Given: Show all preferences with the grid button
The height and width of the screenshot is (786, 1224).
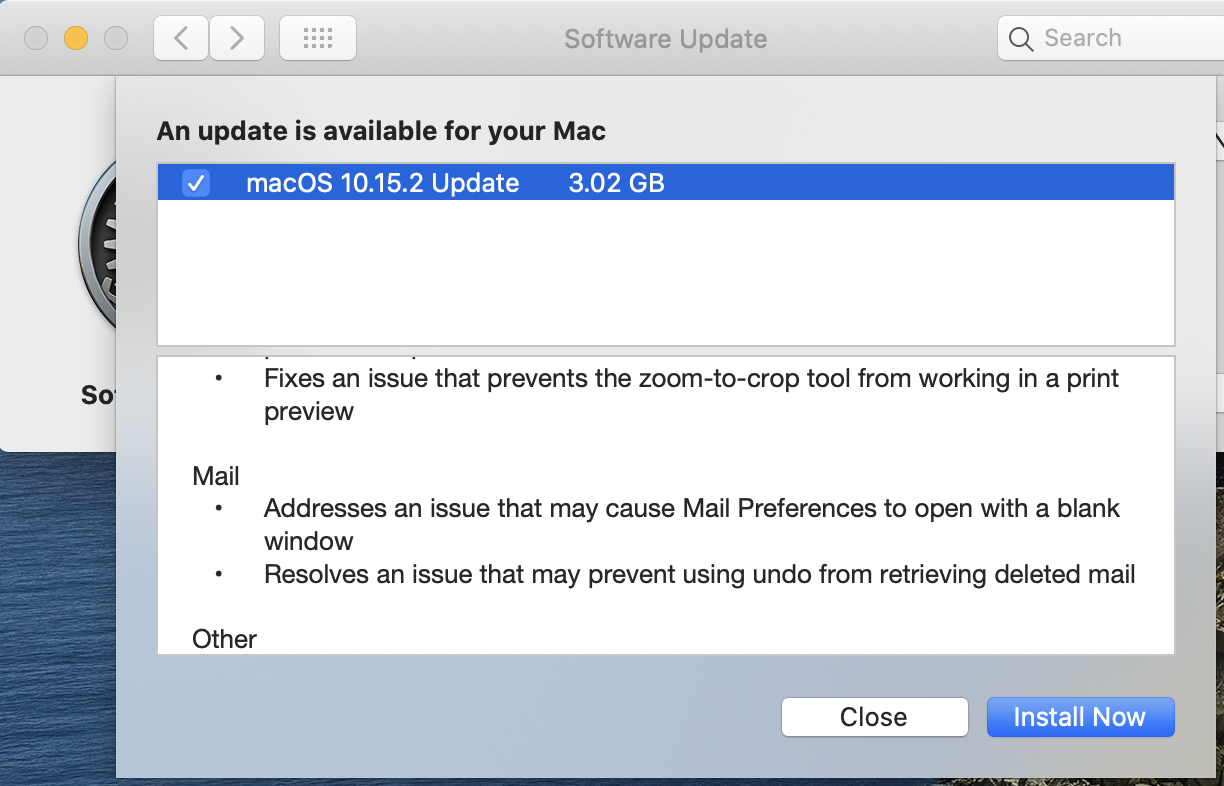Looking at the screenshot, I should (317, 39).
